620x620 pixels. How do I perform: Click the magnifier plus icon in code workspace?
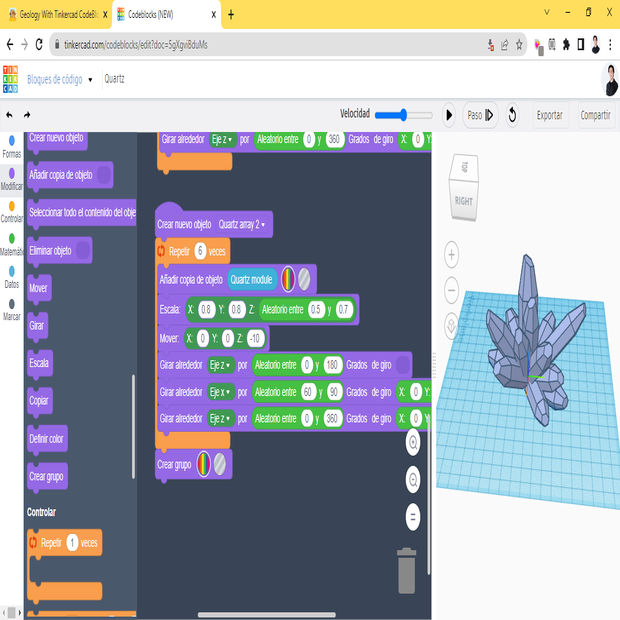(x=413, y=441)
